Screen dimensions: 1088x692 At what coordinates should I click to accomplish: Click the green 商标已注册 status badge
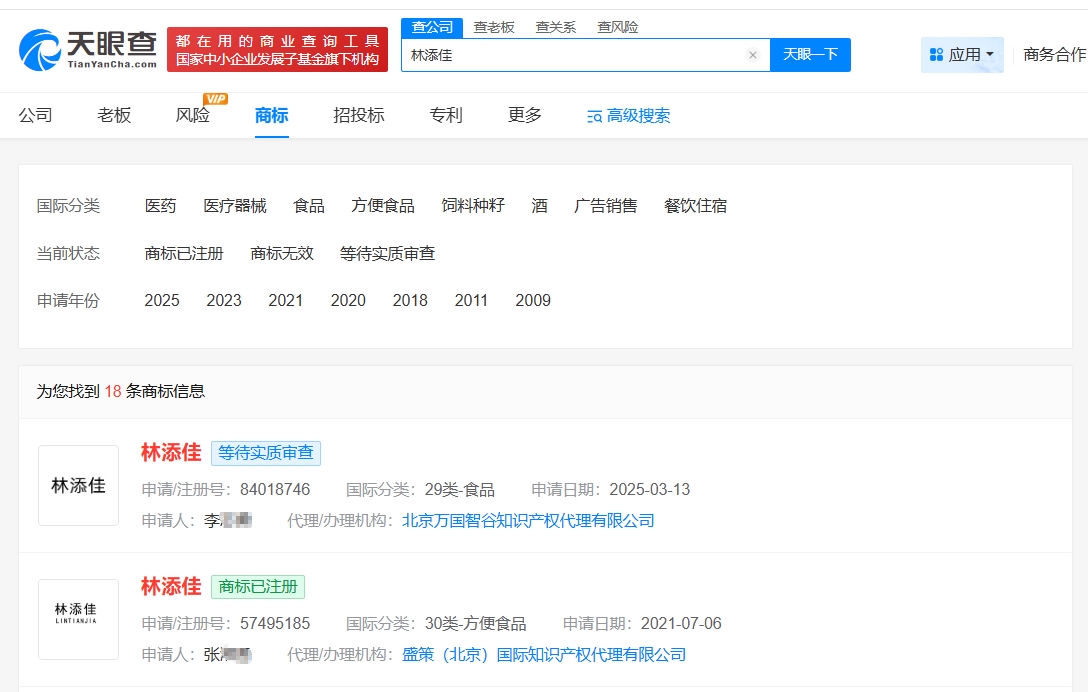[x=258, y=587]
